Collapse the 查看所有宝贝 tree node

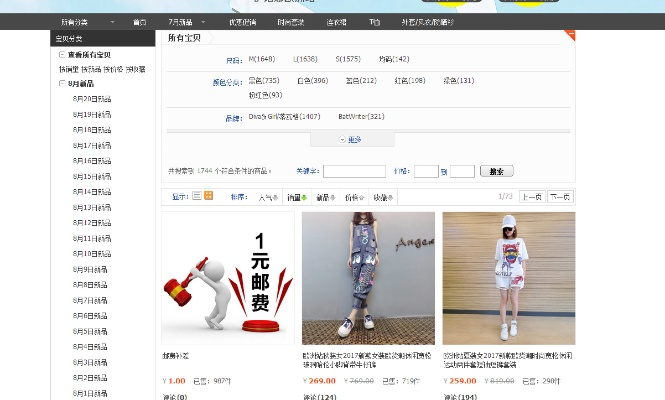[62, 55]
